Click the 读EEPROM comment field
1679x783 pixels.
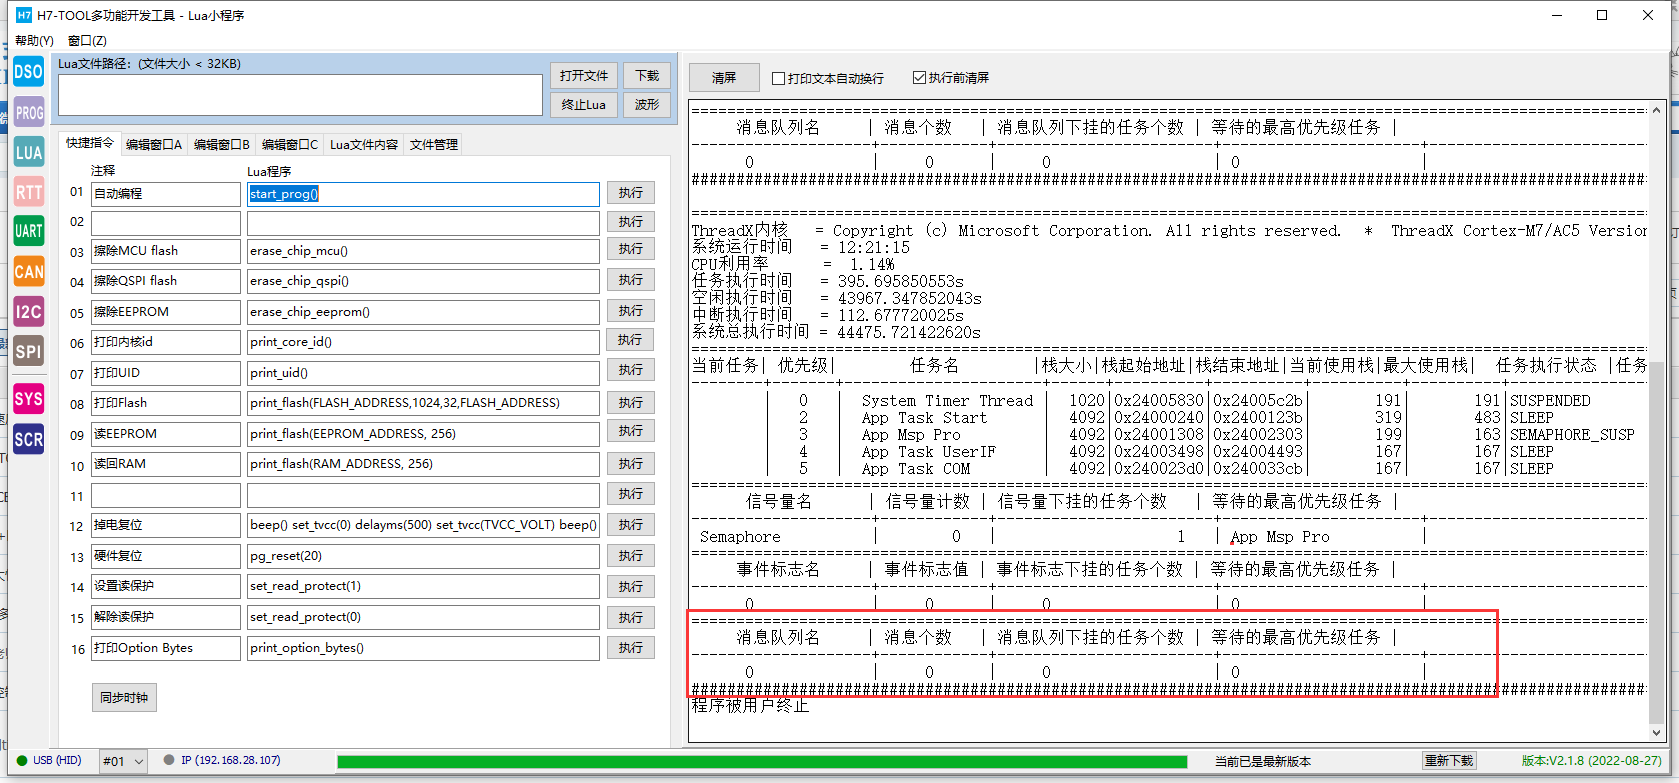(x=166, y=434)
